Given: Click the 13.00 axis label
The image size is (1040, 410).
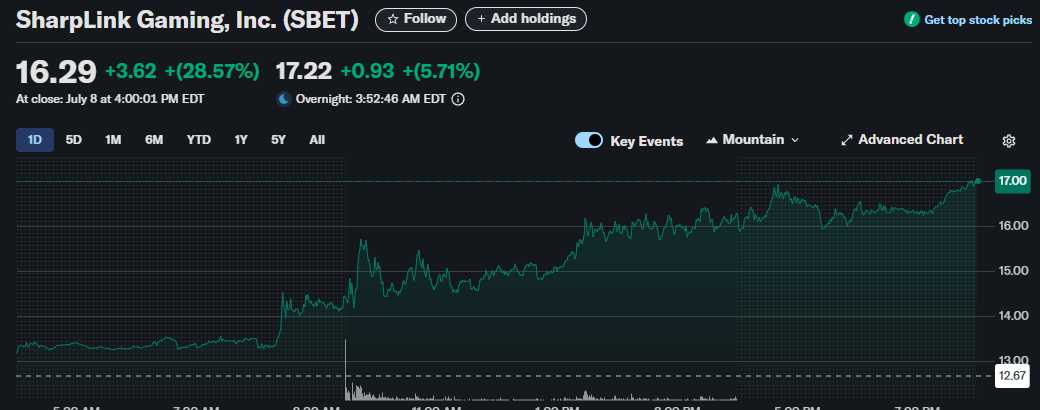Looking at the screenshot, I should [x=1013, y=361].
